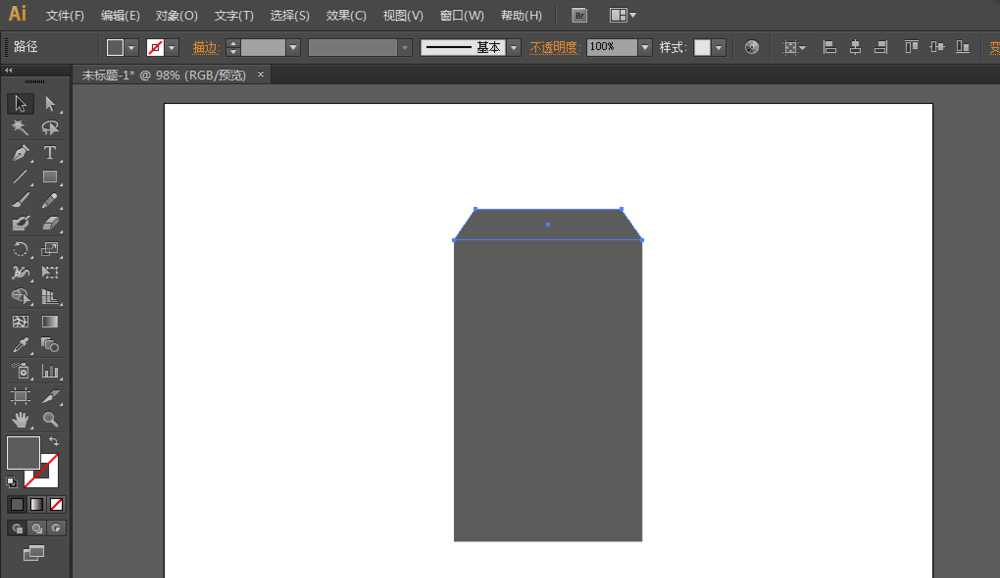Image resolution: width=1000 pixels, height=578 pixels.
Task: Activate the Magic Wand tool
Action: (20, 128)
